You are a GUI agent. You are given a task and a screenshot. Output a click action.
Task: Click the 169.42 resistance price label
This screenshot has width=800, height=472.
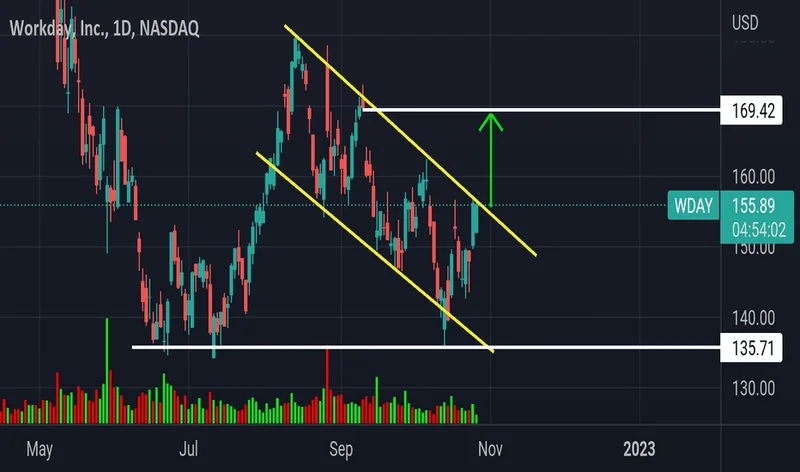(x=754, y=110)
